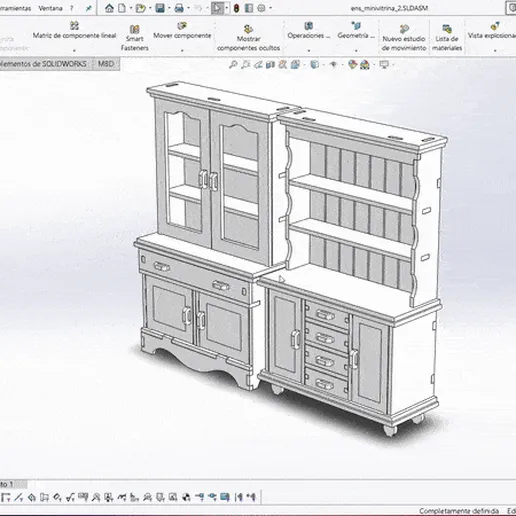Open the Ventana menu

(x=50, y=8)
